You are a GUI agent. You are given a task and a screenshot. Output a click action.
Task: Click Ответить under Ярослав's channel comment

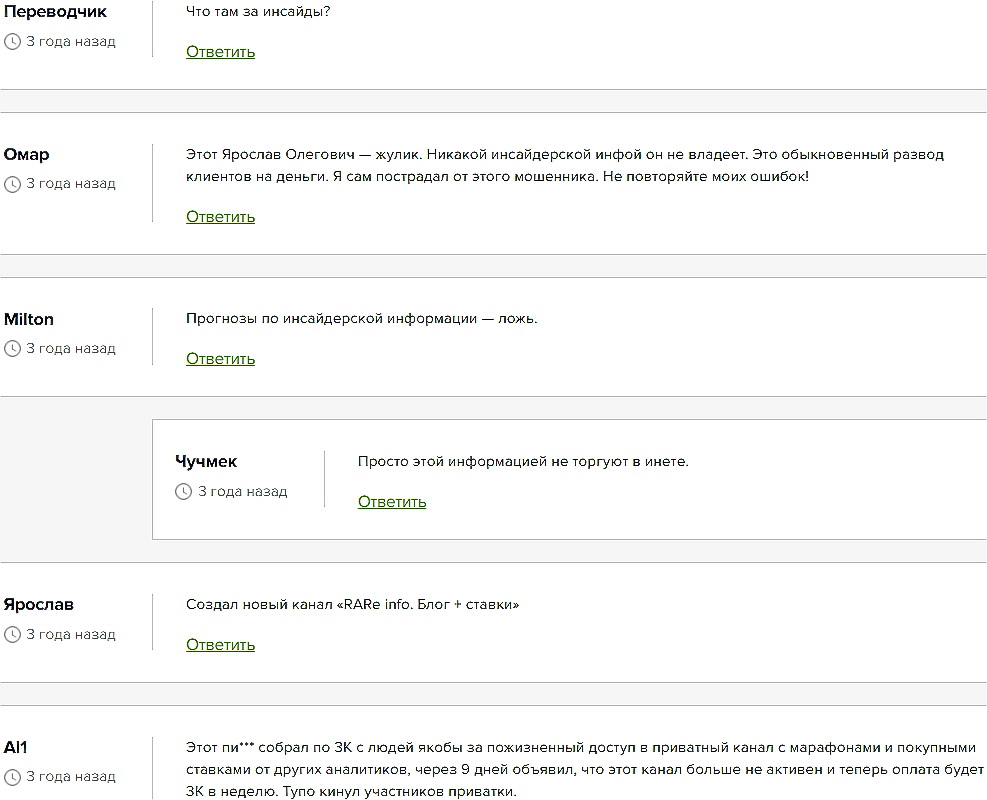[x=220, y=645]
